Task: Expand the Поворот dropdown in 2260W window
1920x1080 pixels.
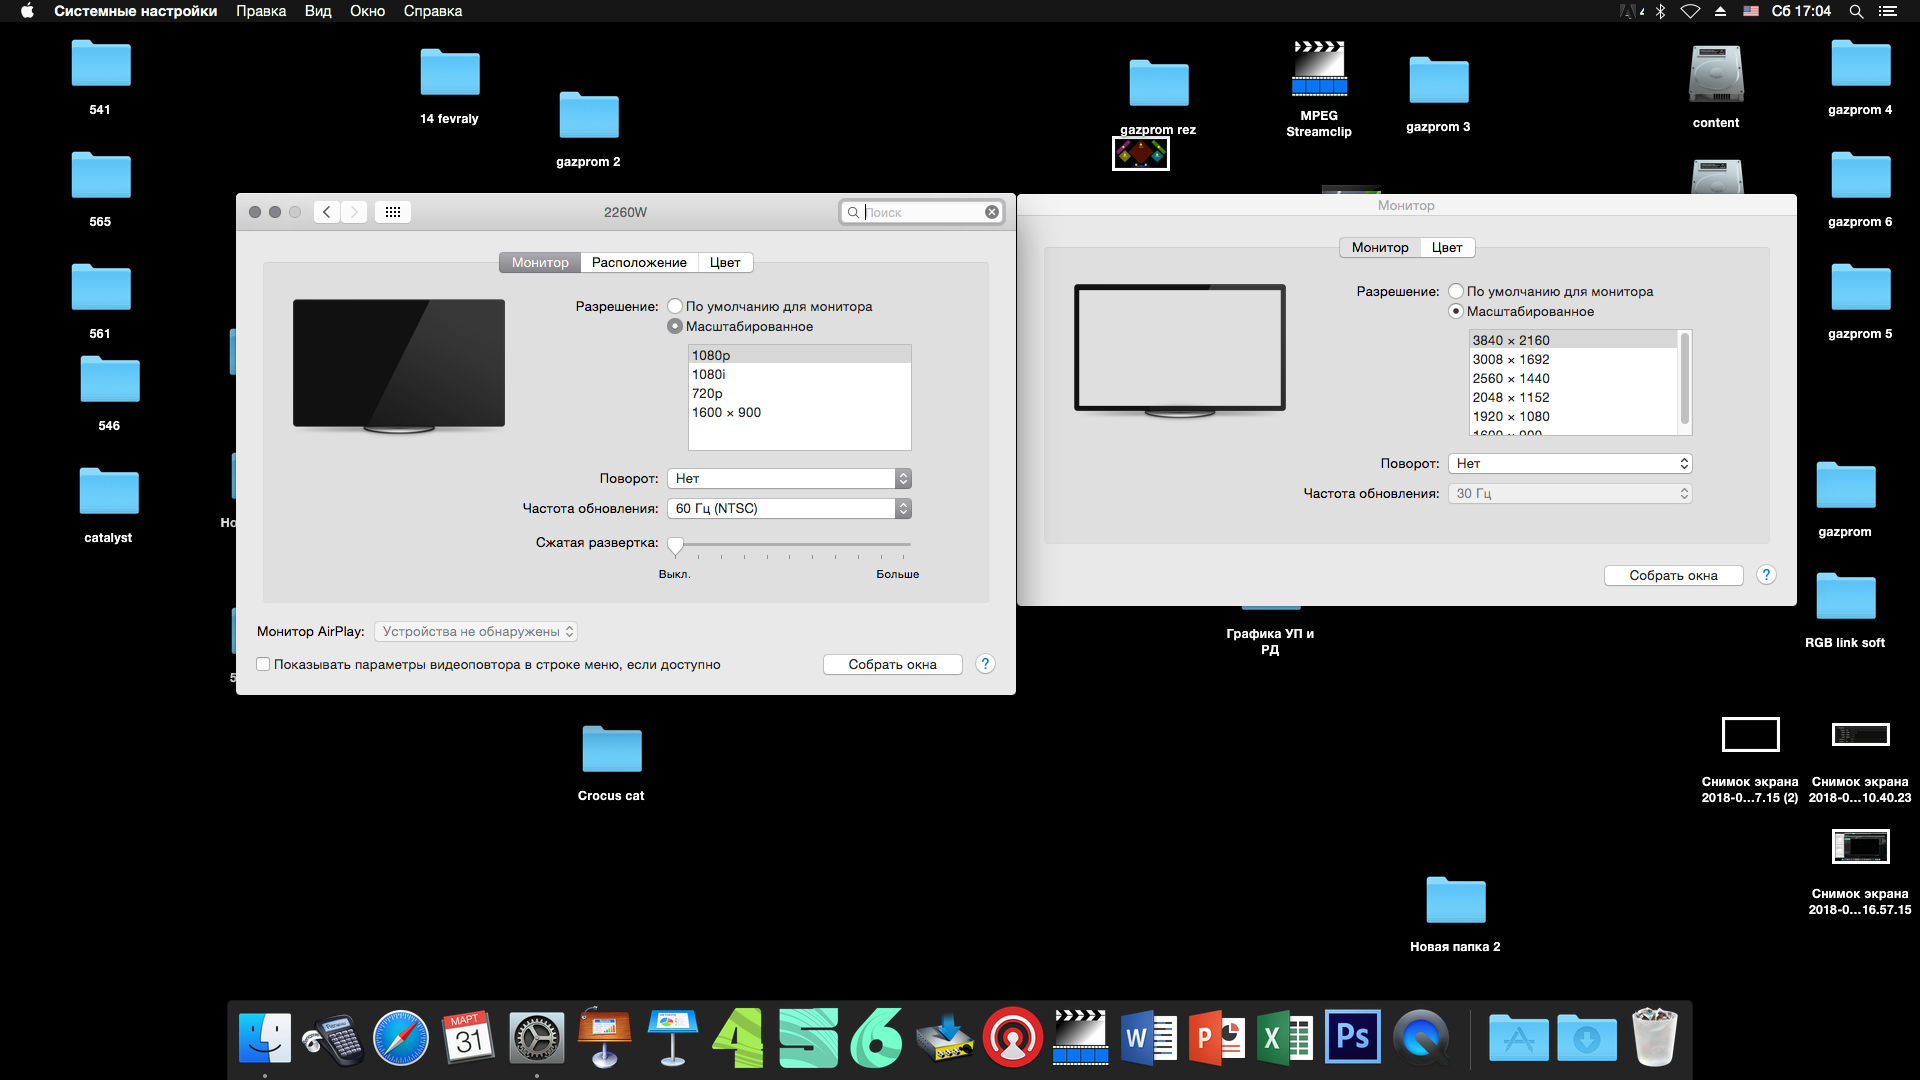Action: click(789, 478)
